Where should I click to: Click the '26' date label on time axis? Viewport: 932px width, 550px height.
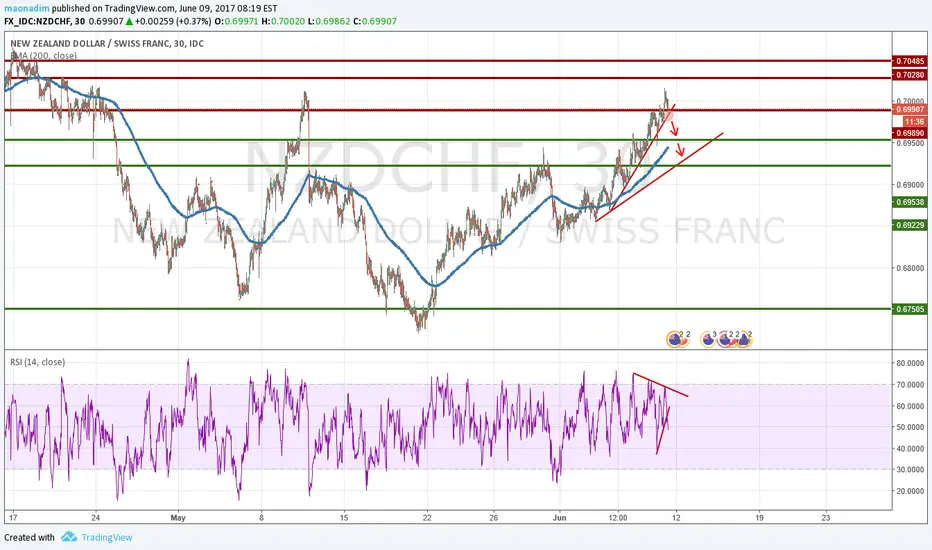click(494, 518)
